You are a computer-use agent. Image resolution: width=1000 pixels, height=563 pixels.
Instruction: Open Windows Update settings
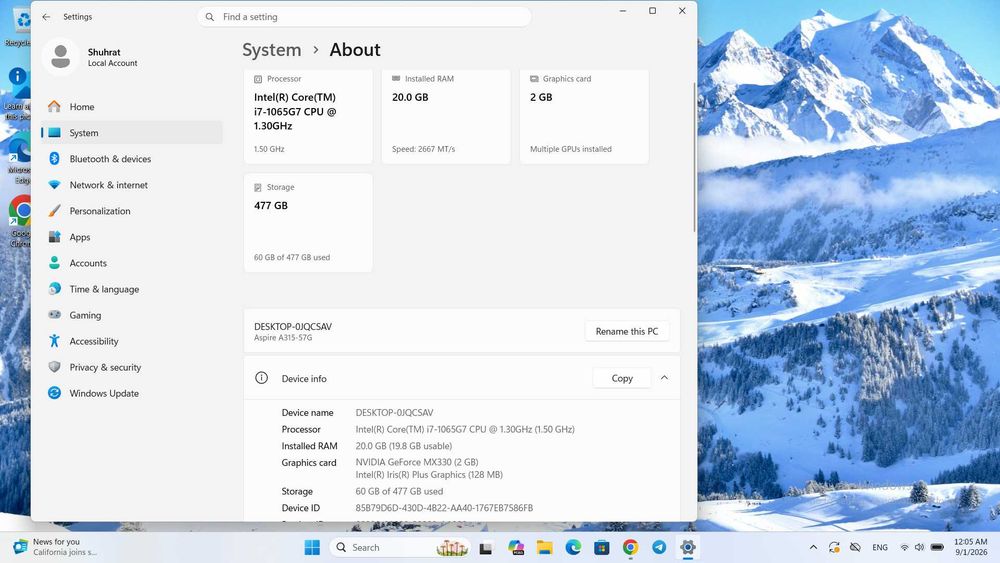click(132, 393)
